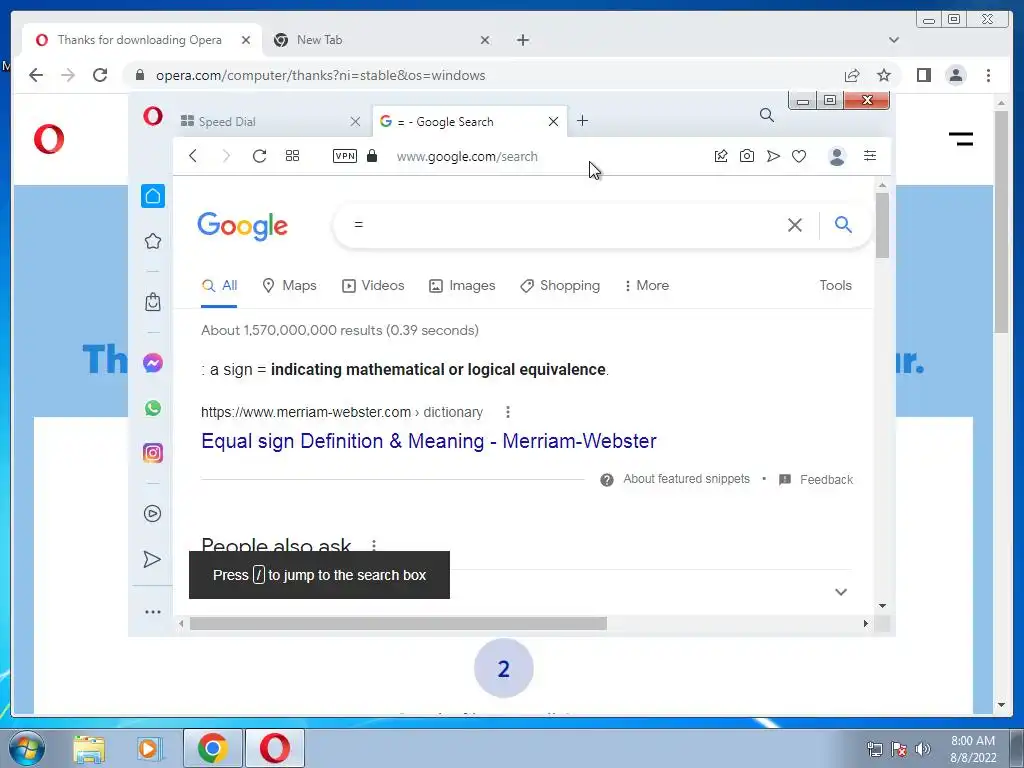Take a snapshot with Opera camera icon
1024x768 pixels.
tap(746, 156)
